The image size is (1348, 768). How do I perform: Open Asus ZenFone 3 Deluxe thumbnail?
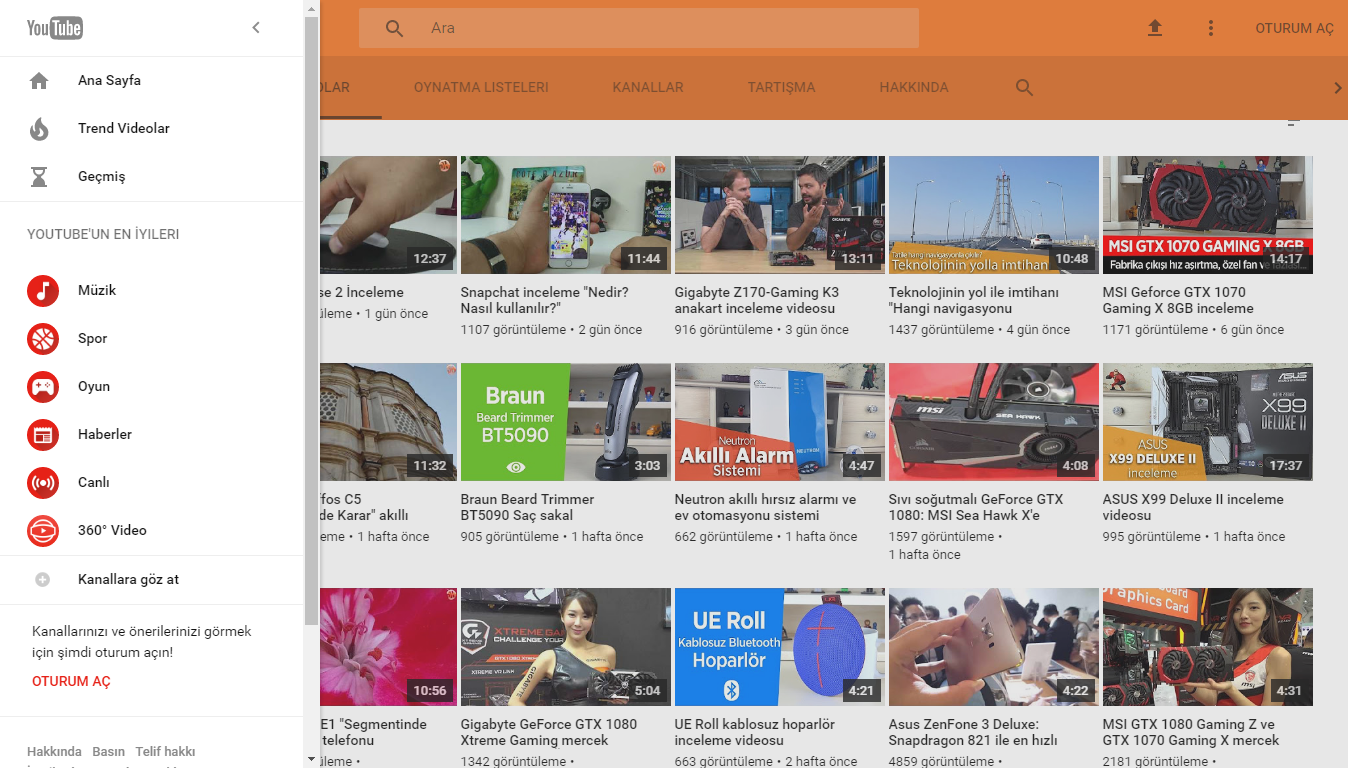click(x=993, y=647)
